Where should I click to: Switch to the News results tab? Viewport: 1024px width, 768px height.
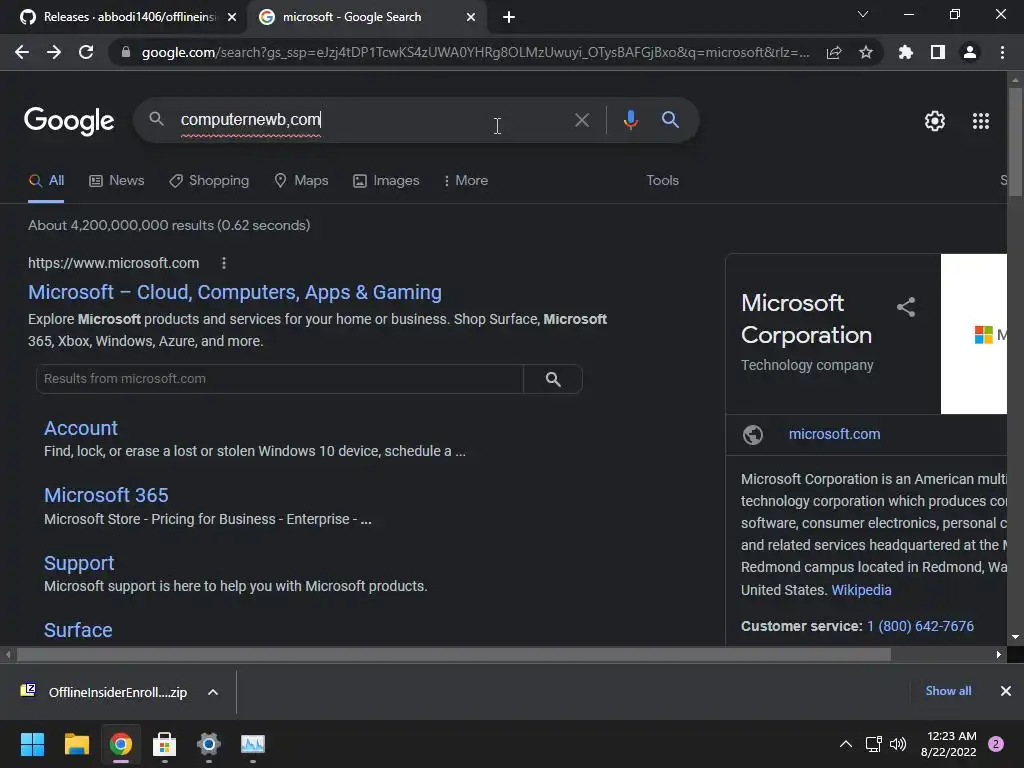117,181
